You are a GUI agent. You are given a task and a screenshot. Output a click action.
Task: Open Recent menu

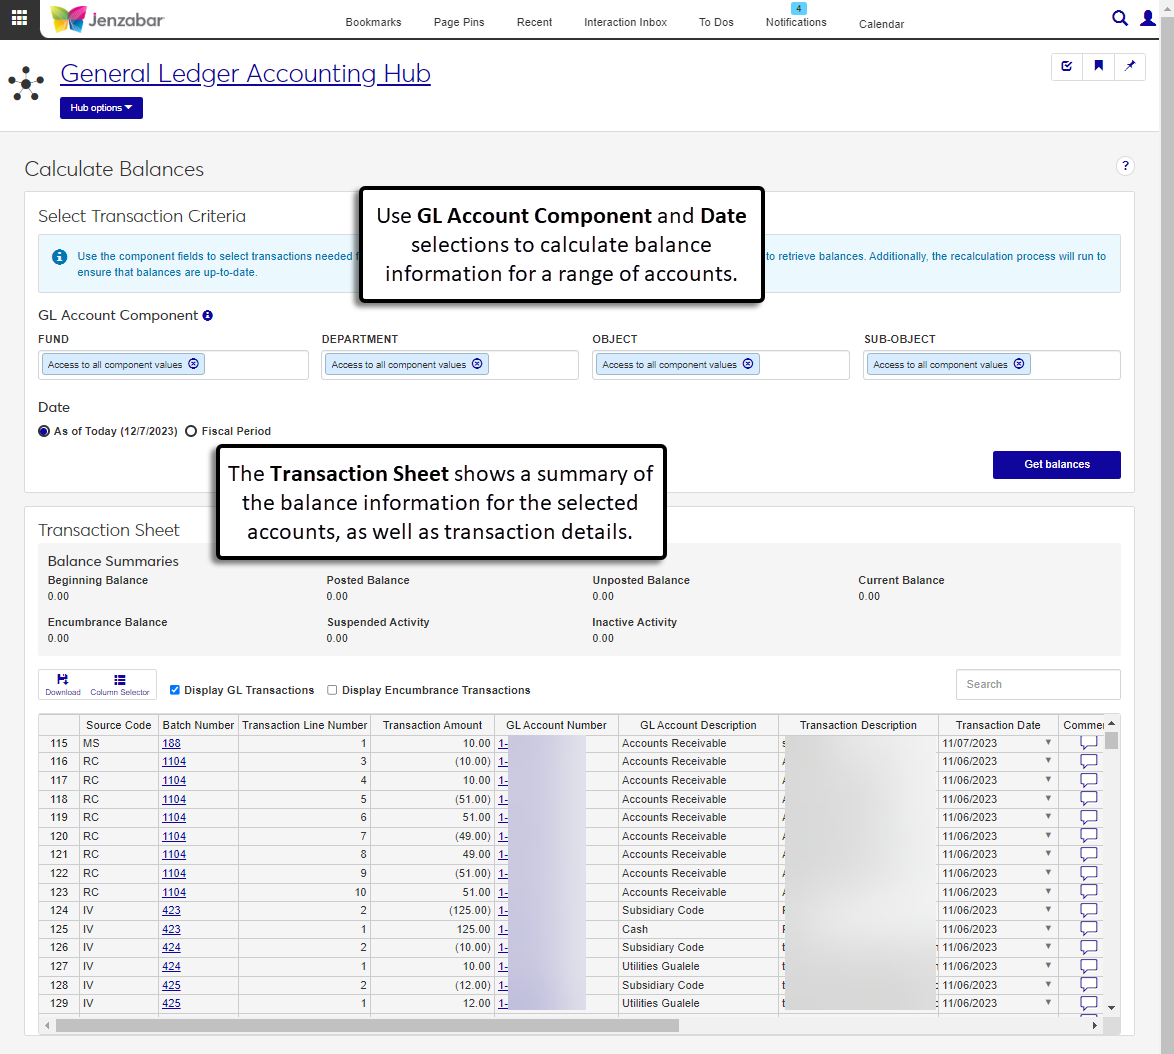click(x=535, y=22)
